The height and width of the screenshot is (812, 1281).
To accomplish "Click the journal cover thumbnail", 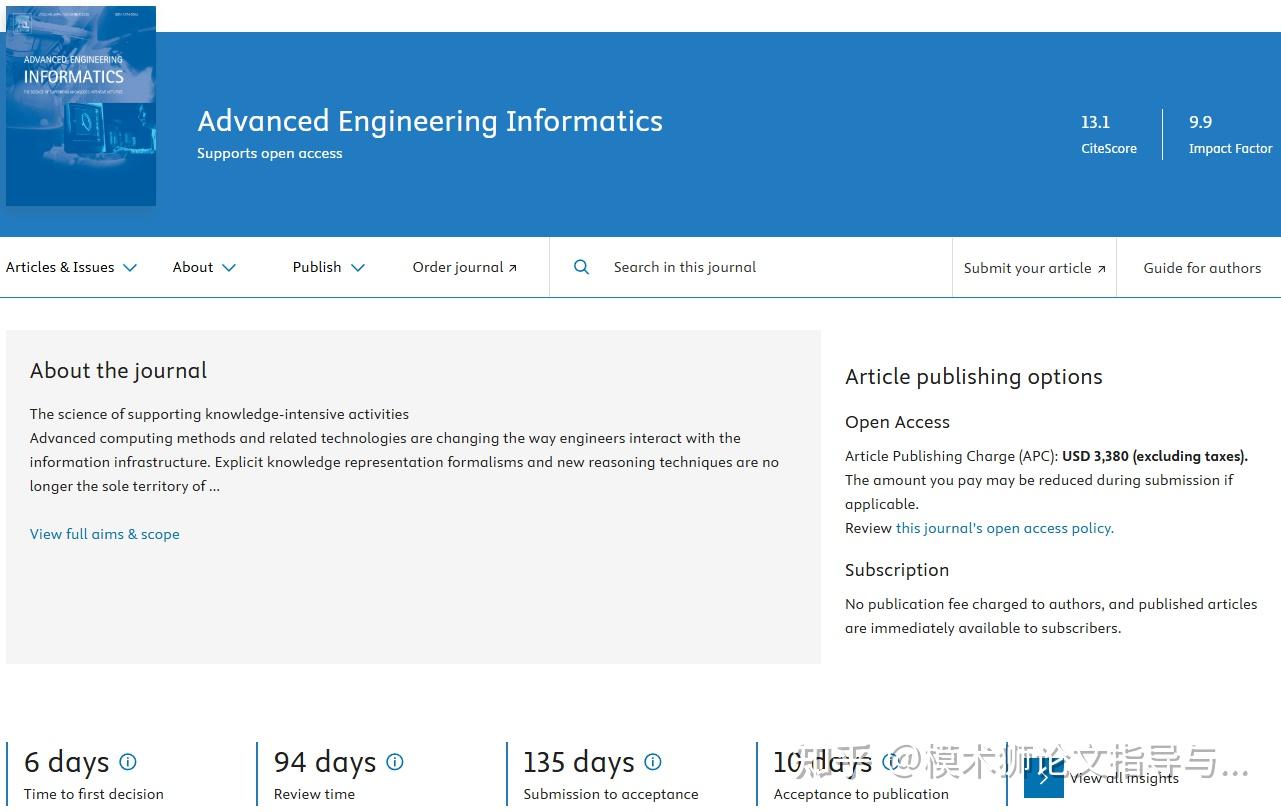I will point(81,106).
